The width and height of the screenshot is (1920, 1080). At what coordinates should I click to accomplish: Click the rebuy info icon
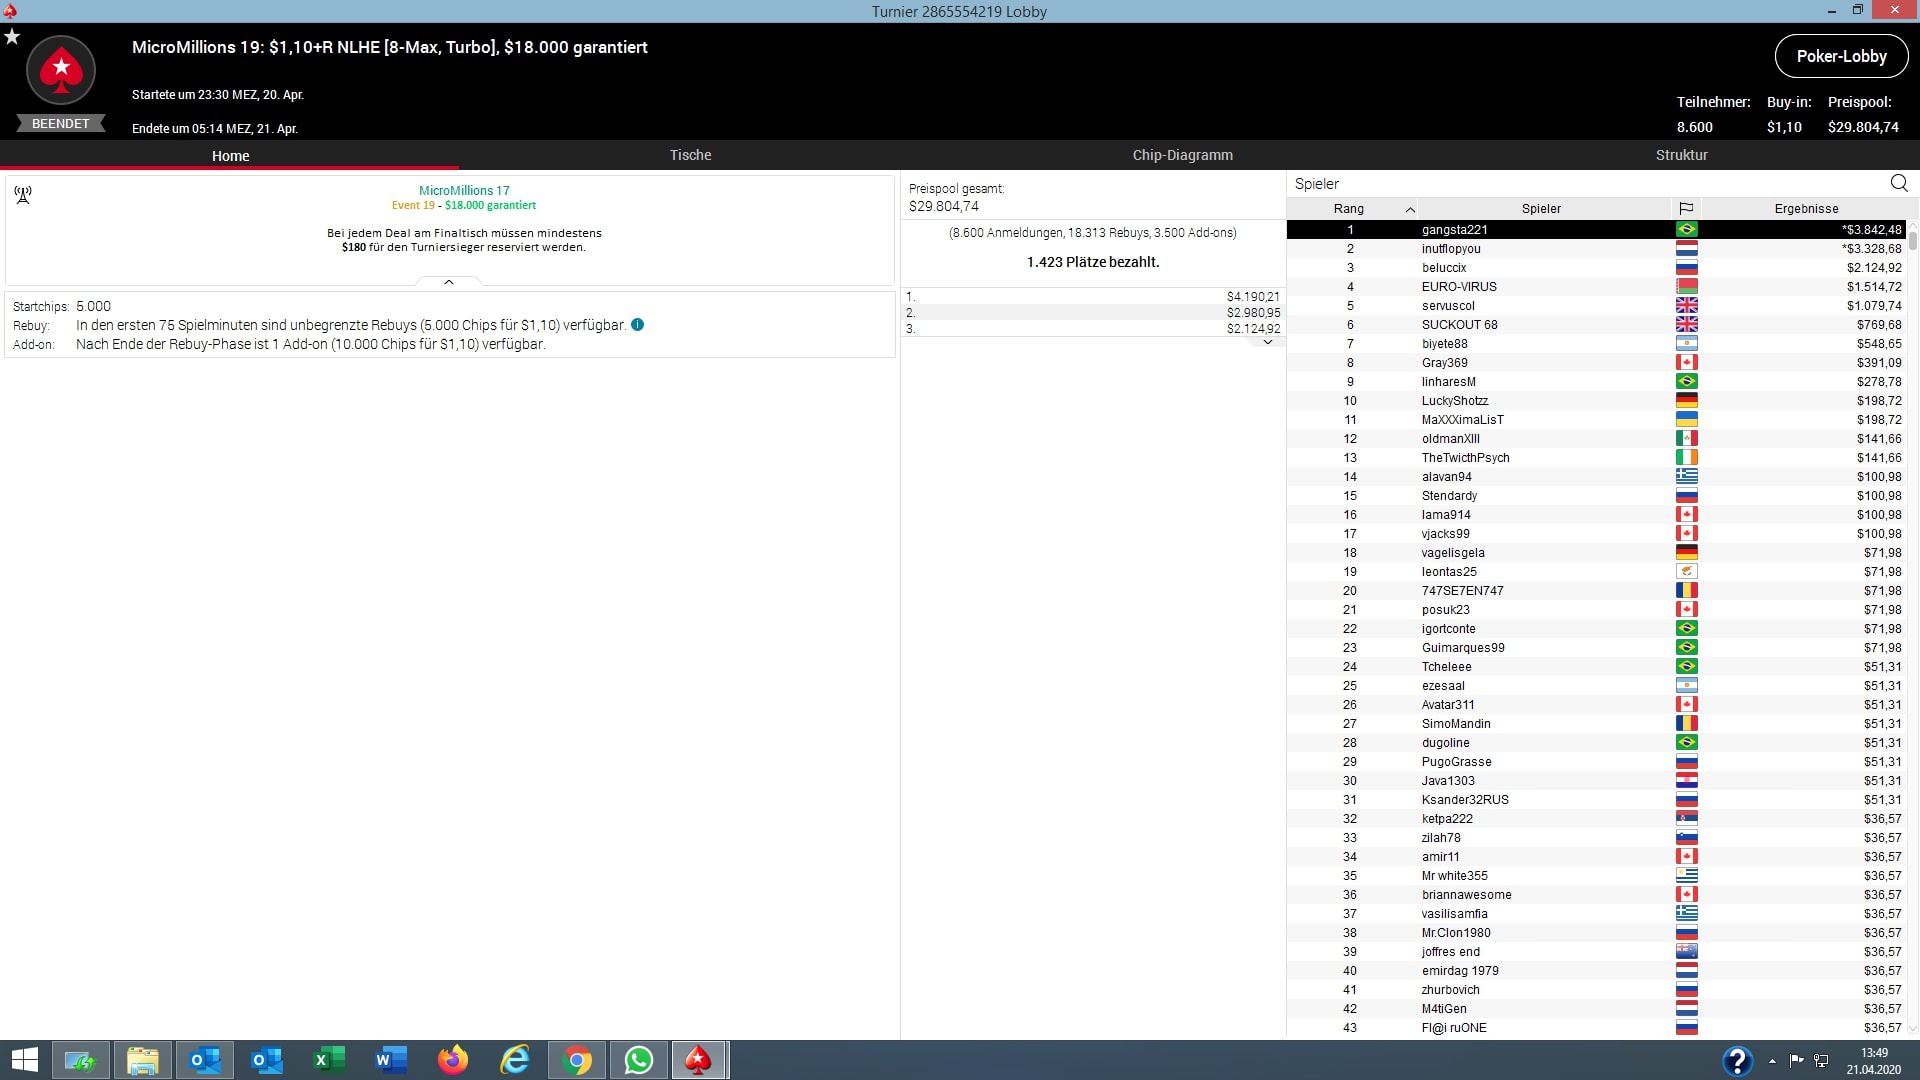[x=638, y=325]
